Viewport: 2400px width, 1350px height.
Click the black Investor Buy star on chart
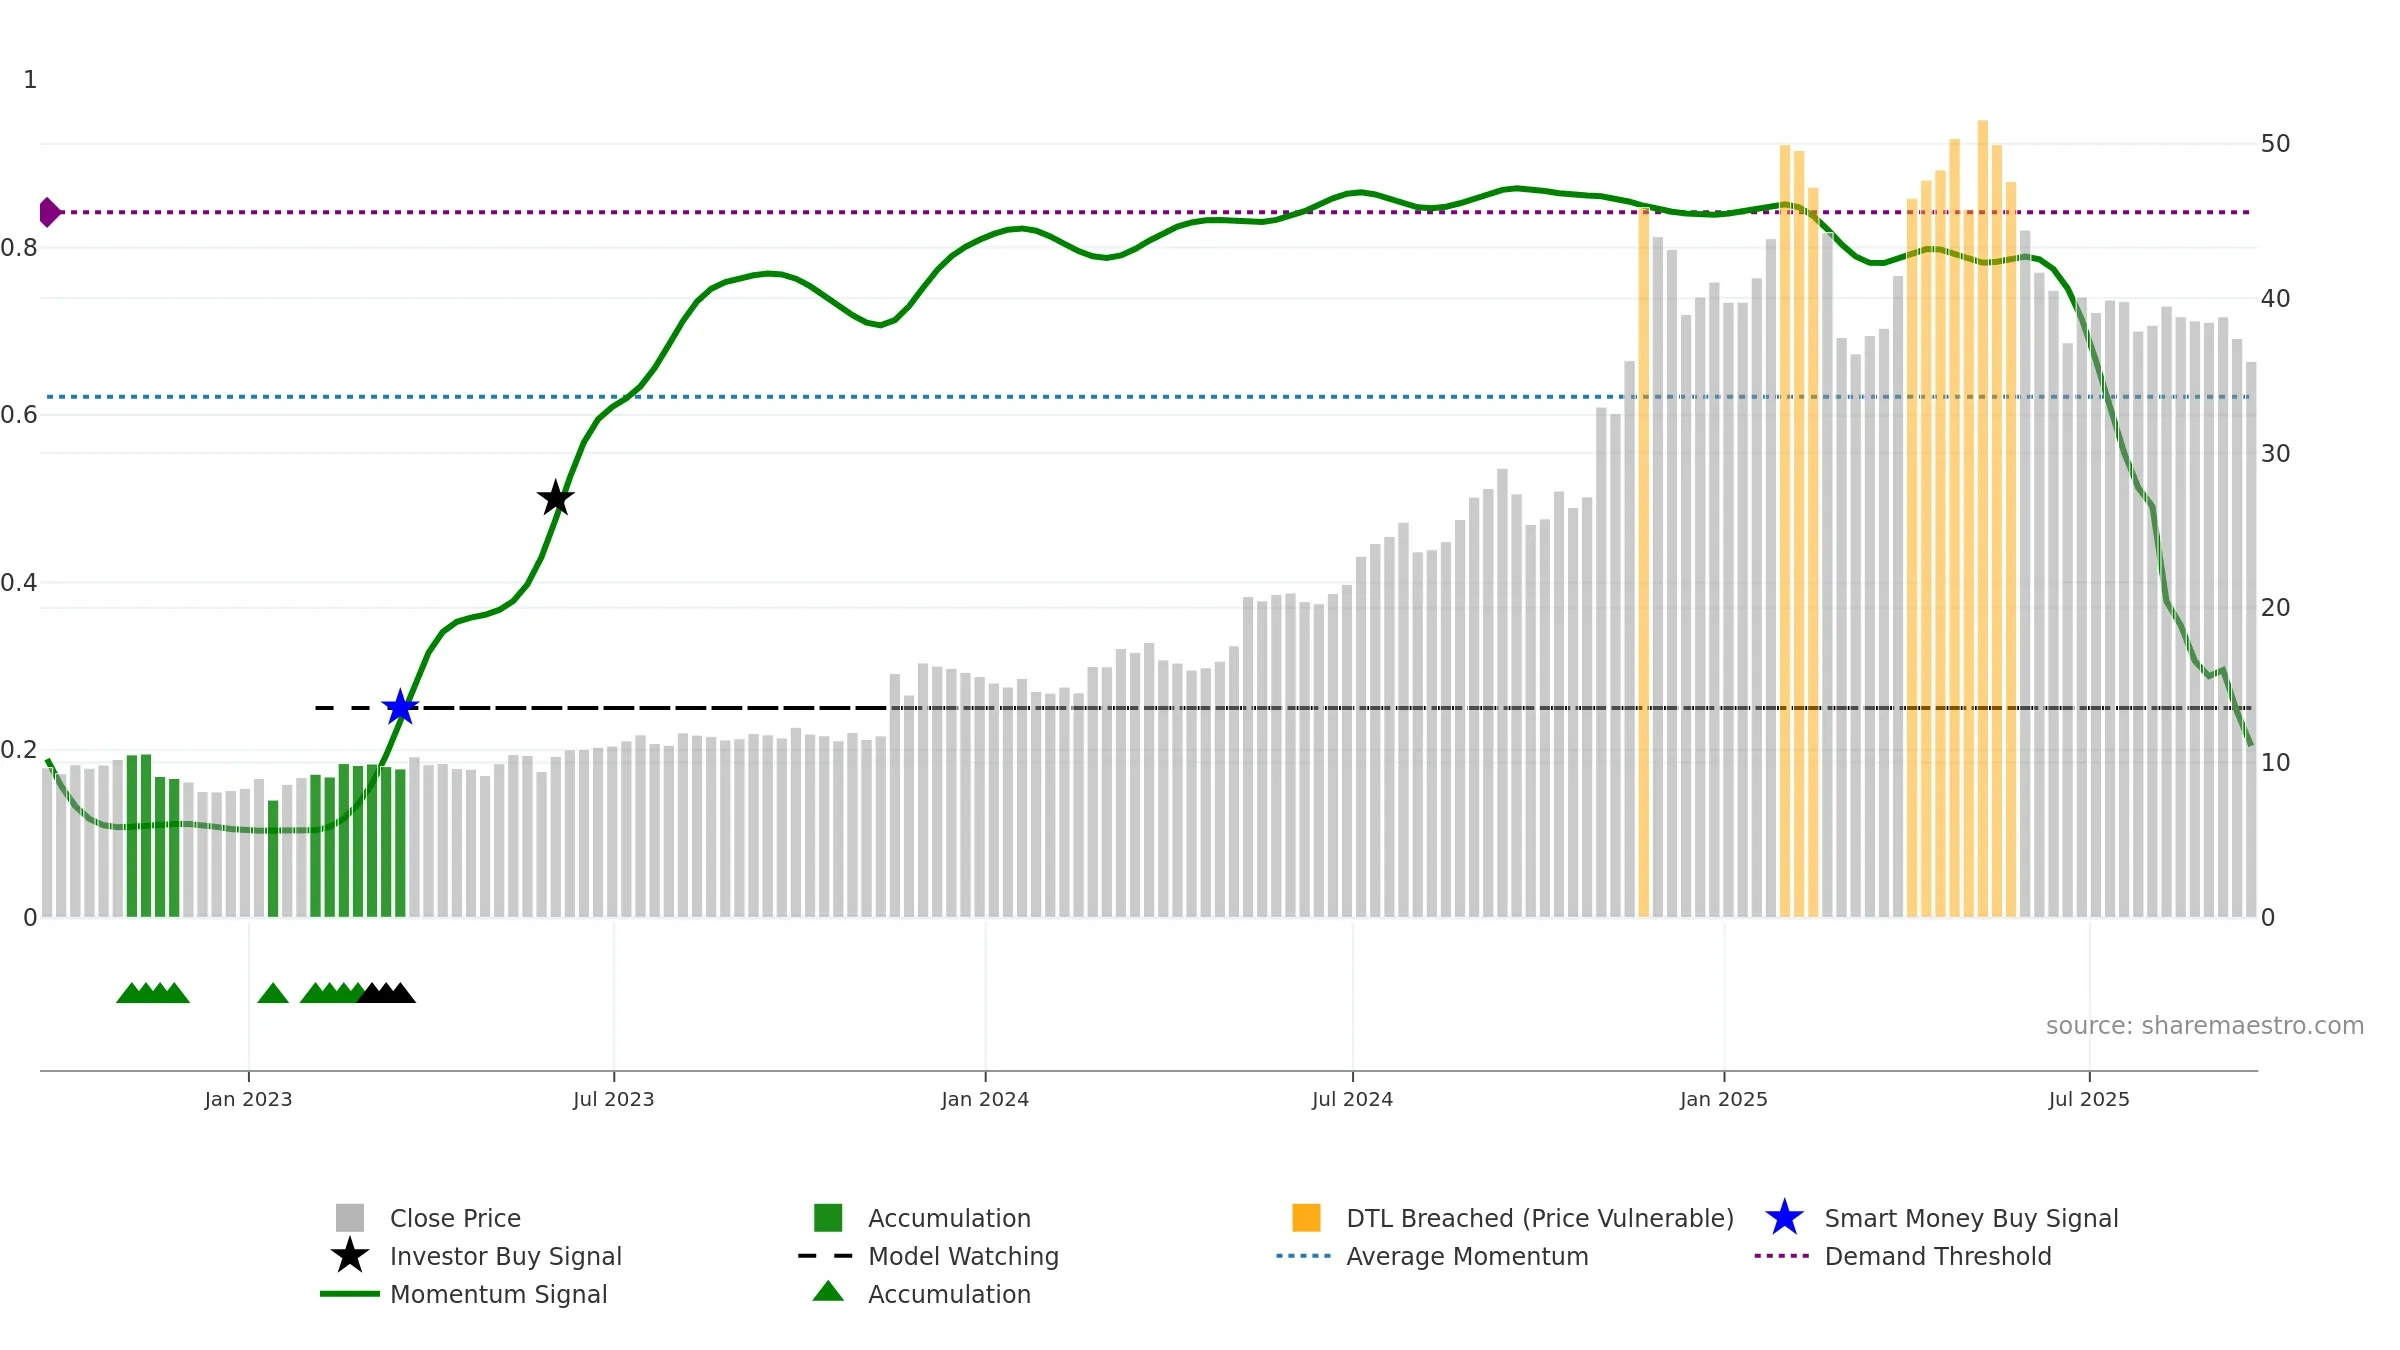(x=556, y=498)
